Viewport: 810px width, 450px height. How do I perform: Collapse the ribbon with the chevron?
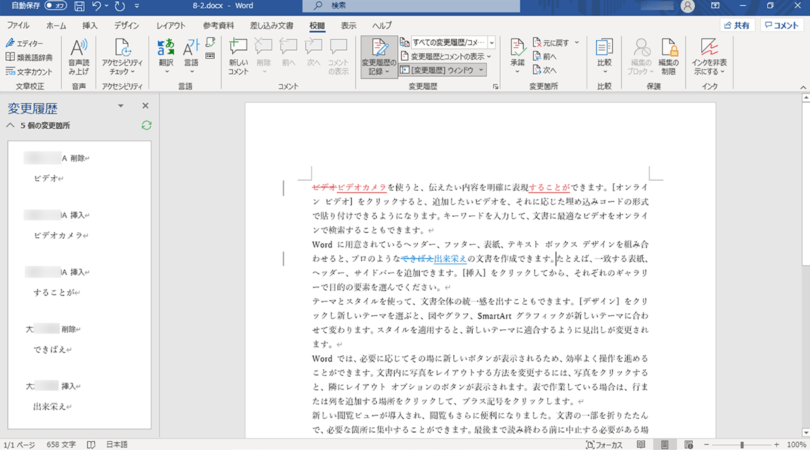tap(803, 87)
